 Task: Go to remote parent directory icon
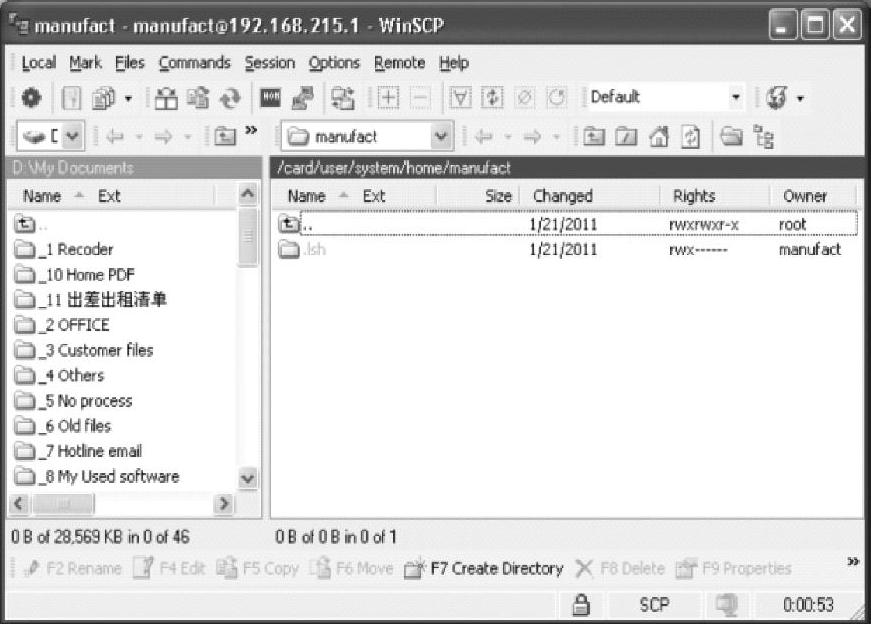pos(593,136)
